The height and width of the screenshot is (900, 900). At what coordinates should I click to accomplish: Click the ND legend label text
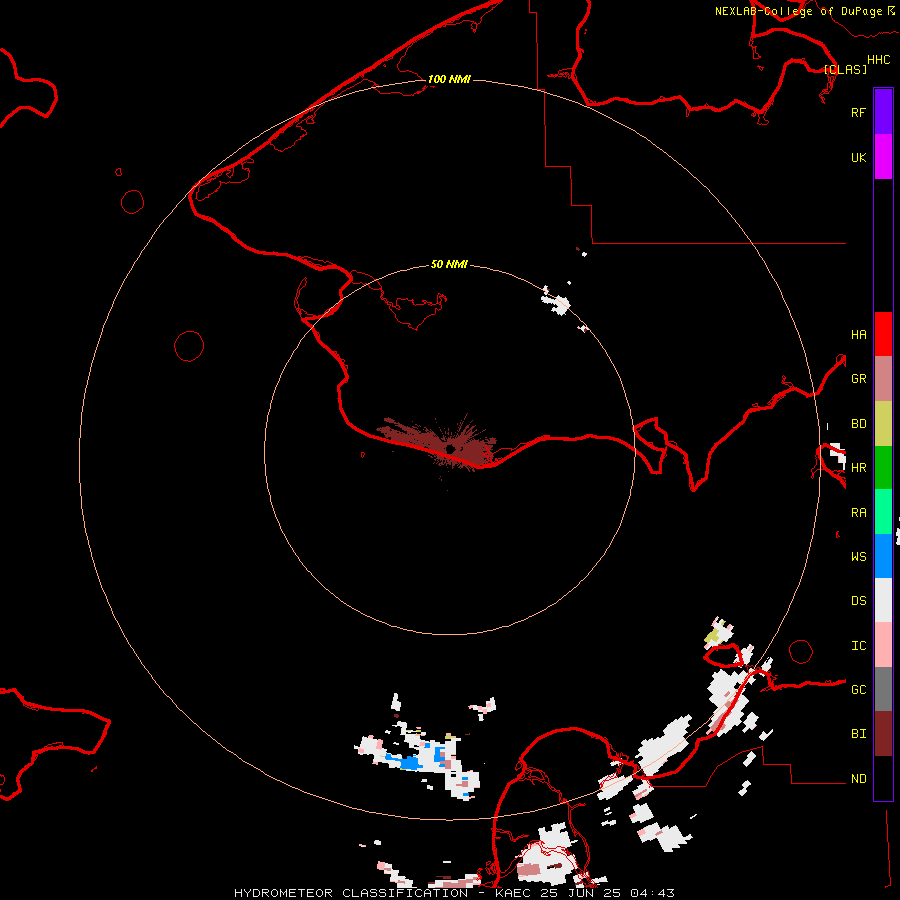858,778
